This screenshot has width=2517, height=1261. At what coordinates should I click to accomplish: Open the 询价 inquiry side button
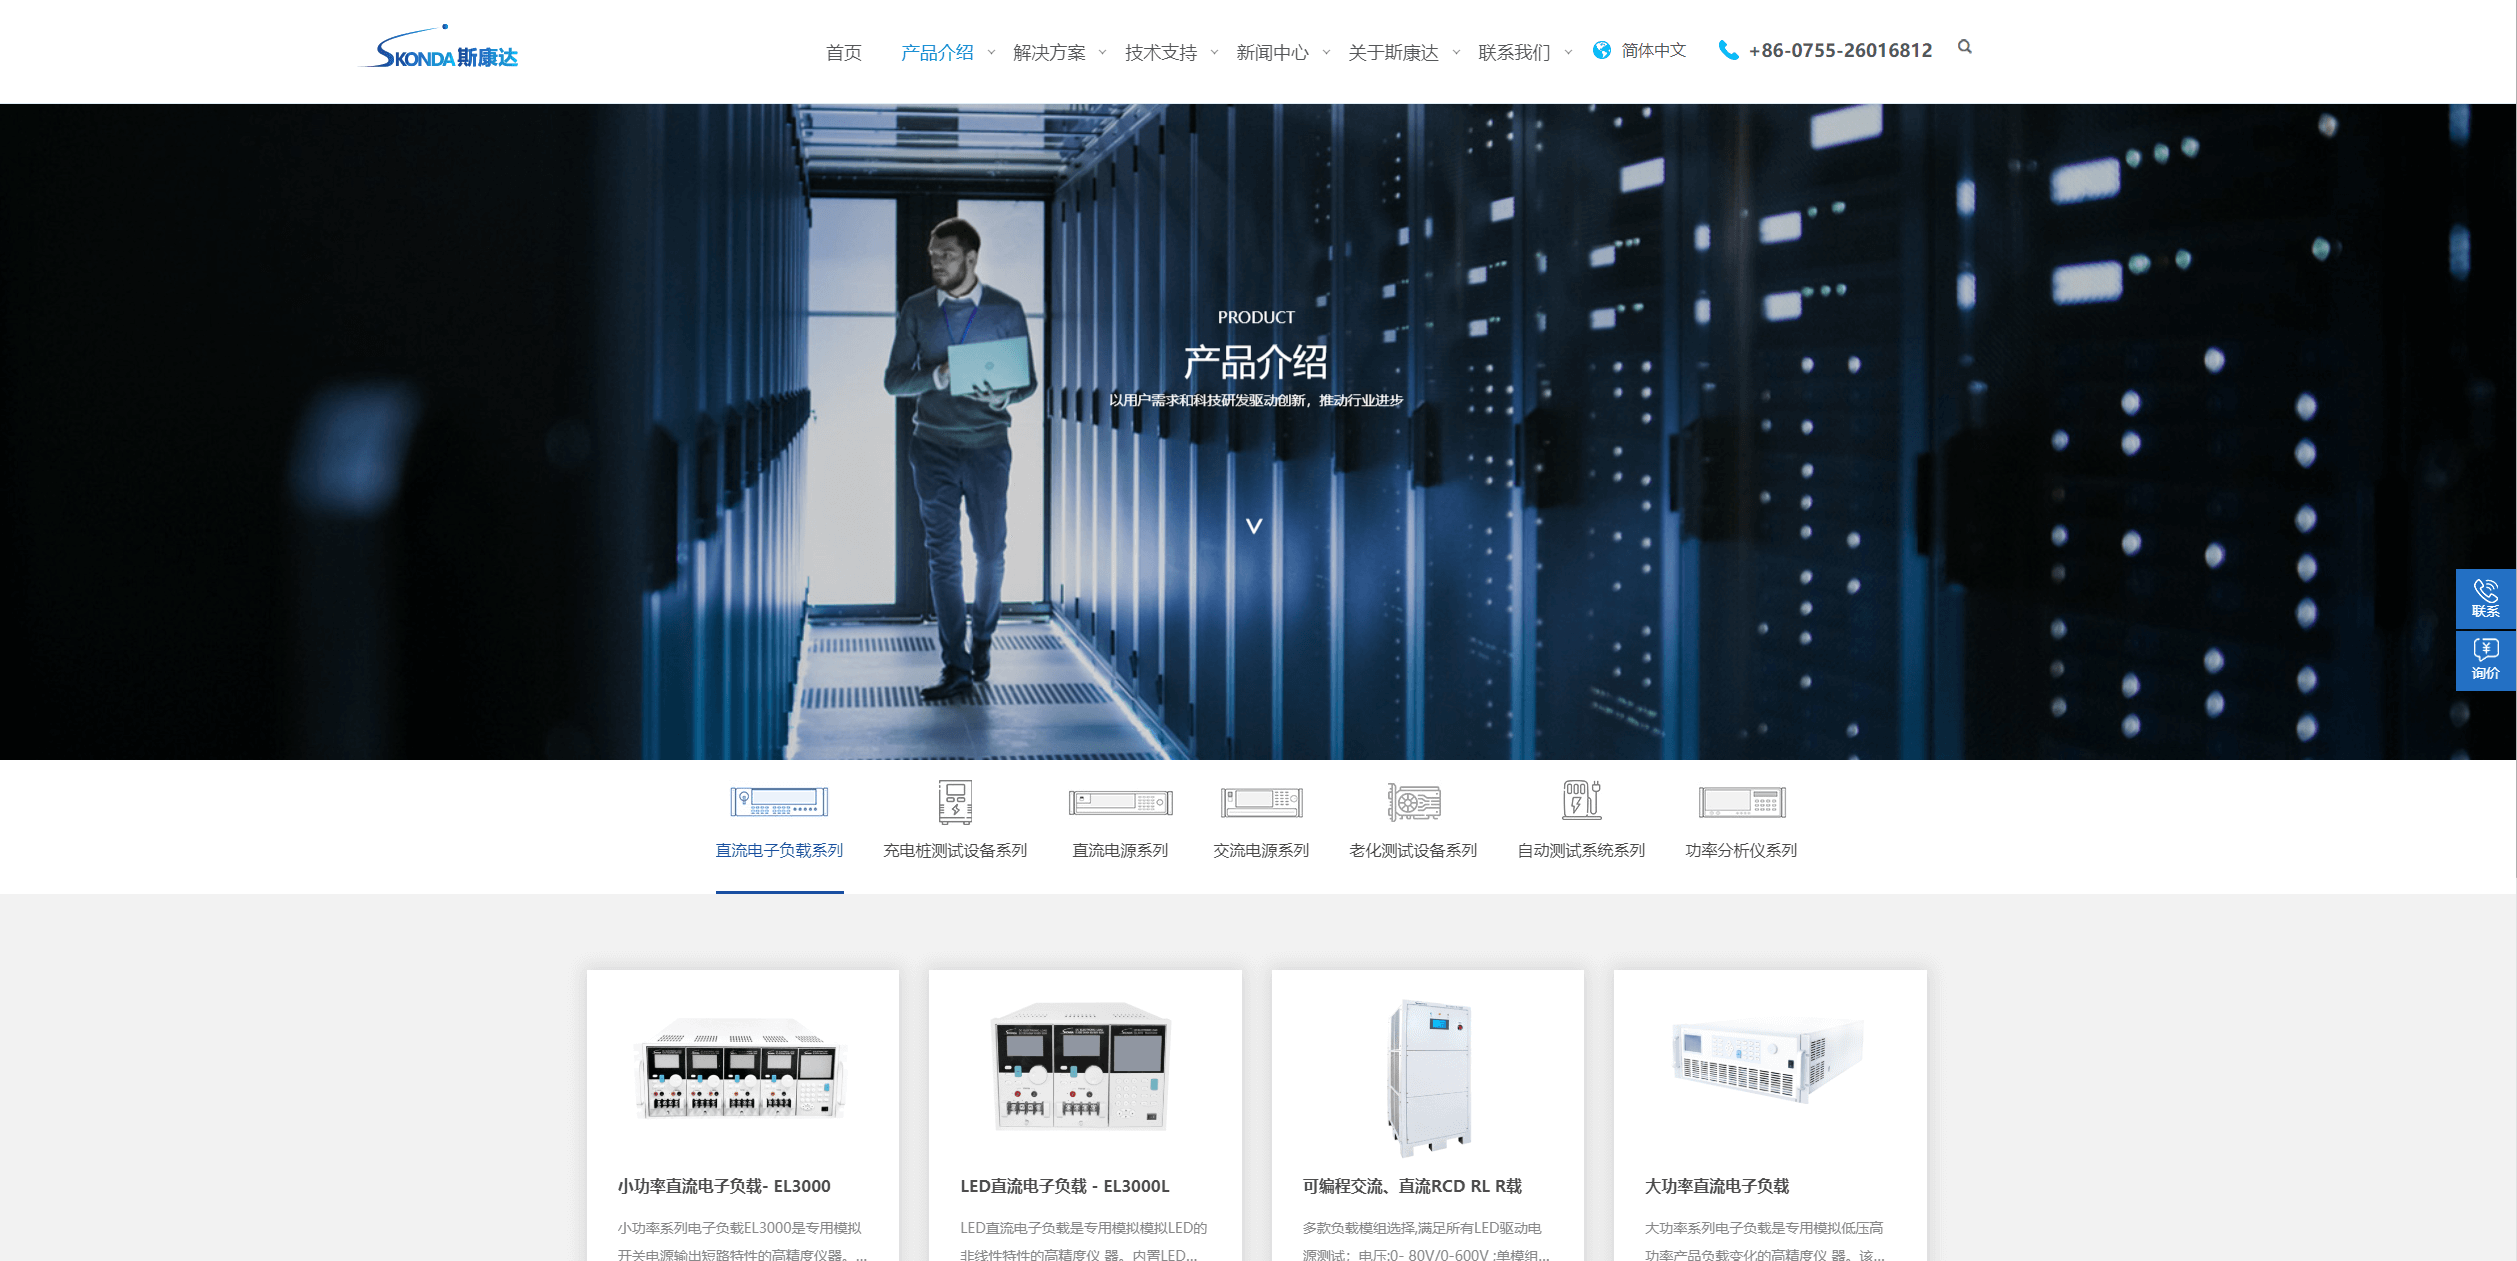click(2485, 660)
